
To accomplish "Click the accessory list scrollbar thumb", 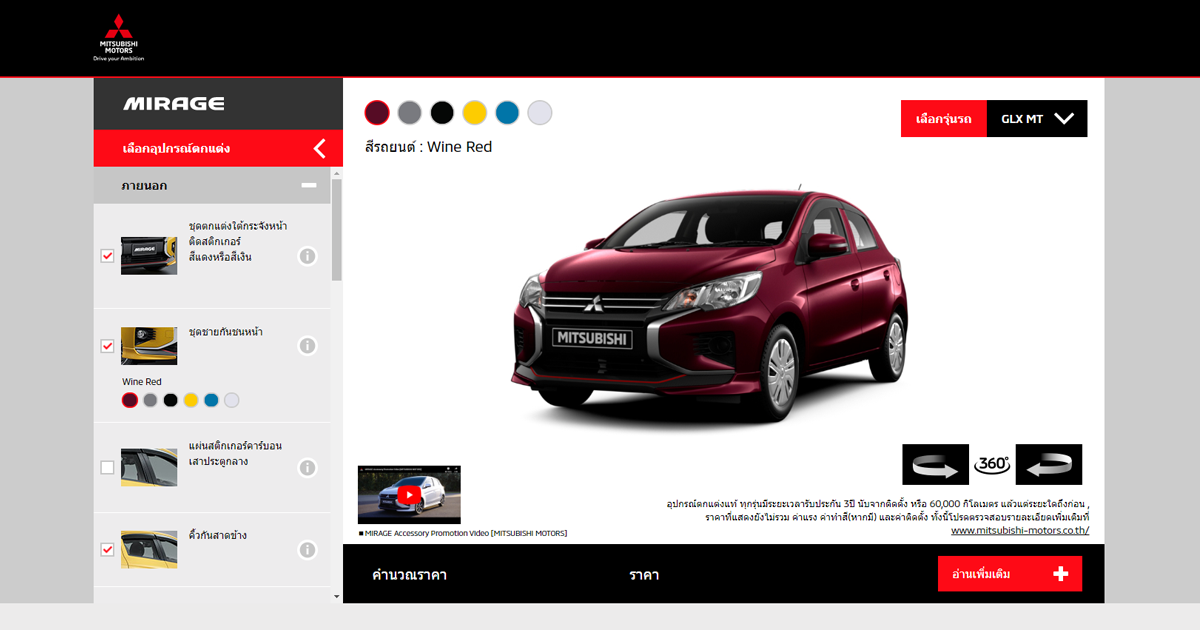I will tap(337, 230).
